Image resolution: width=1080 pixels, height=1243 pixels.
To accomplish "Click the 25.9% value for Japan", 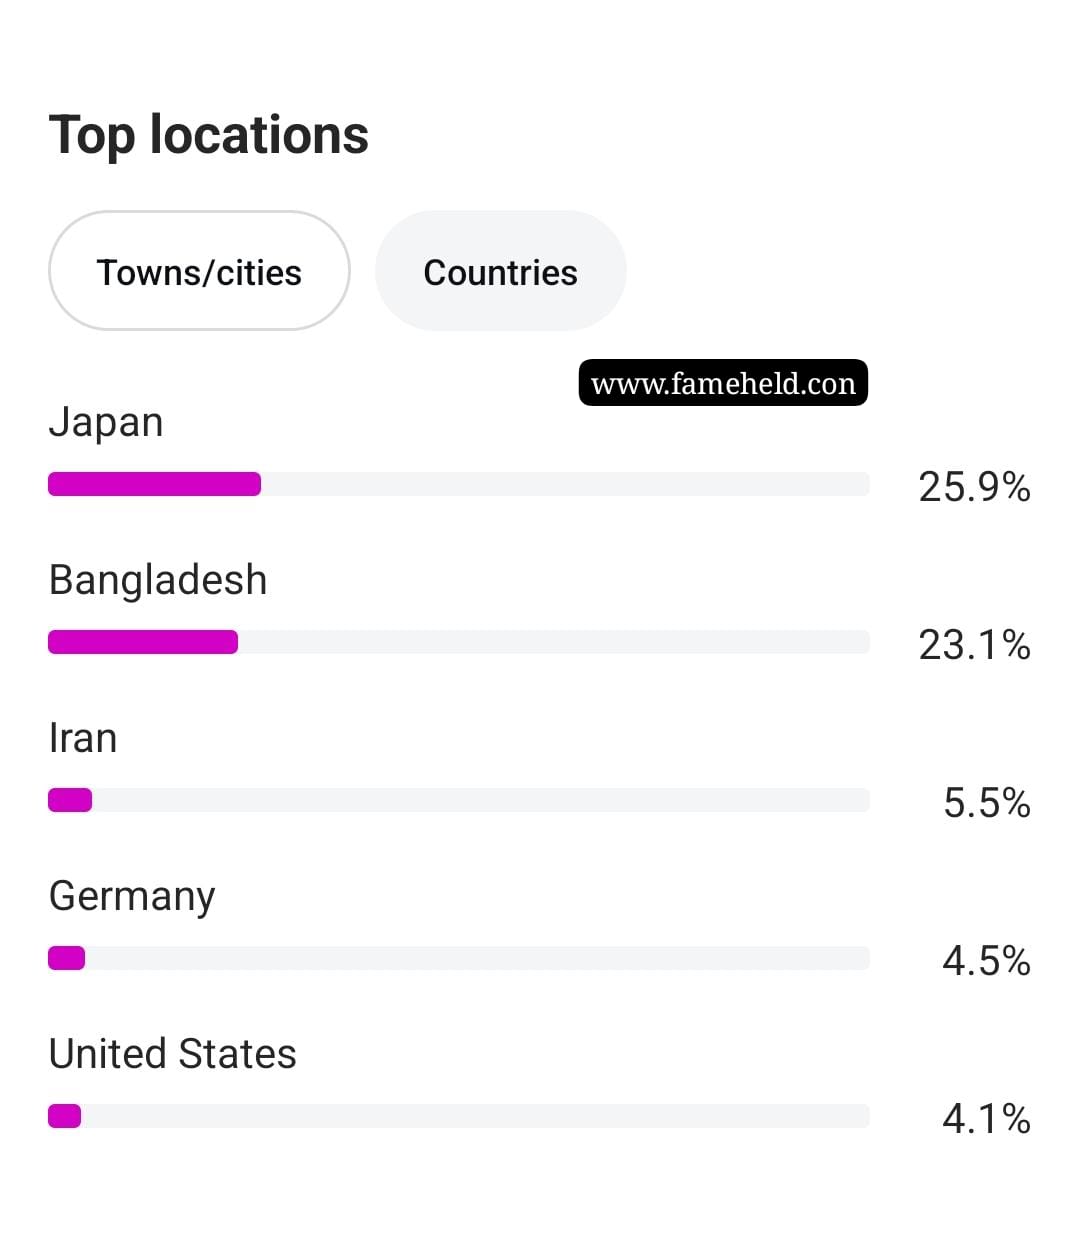I will click(974, 487).
